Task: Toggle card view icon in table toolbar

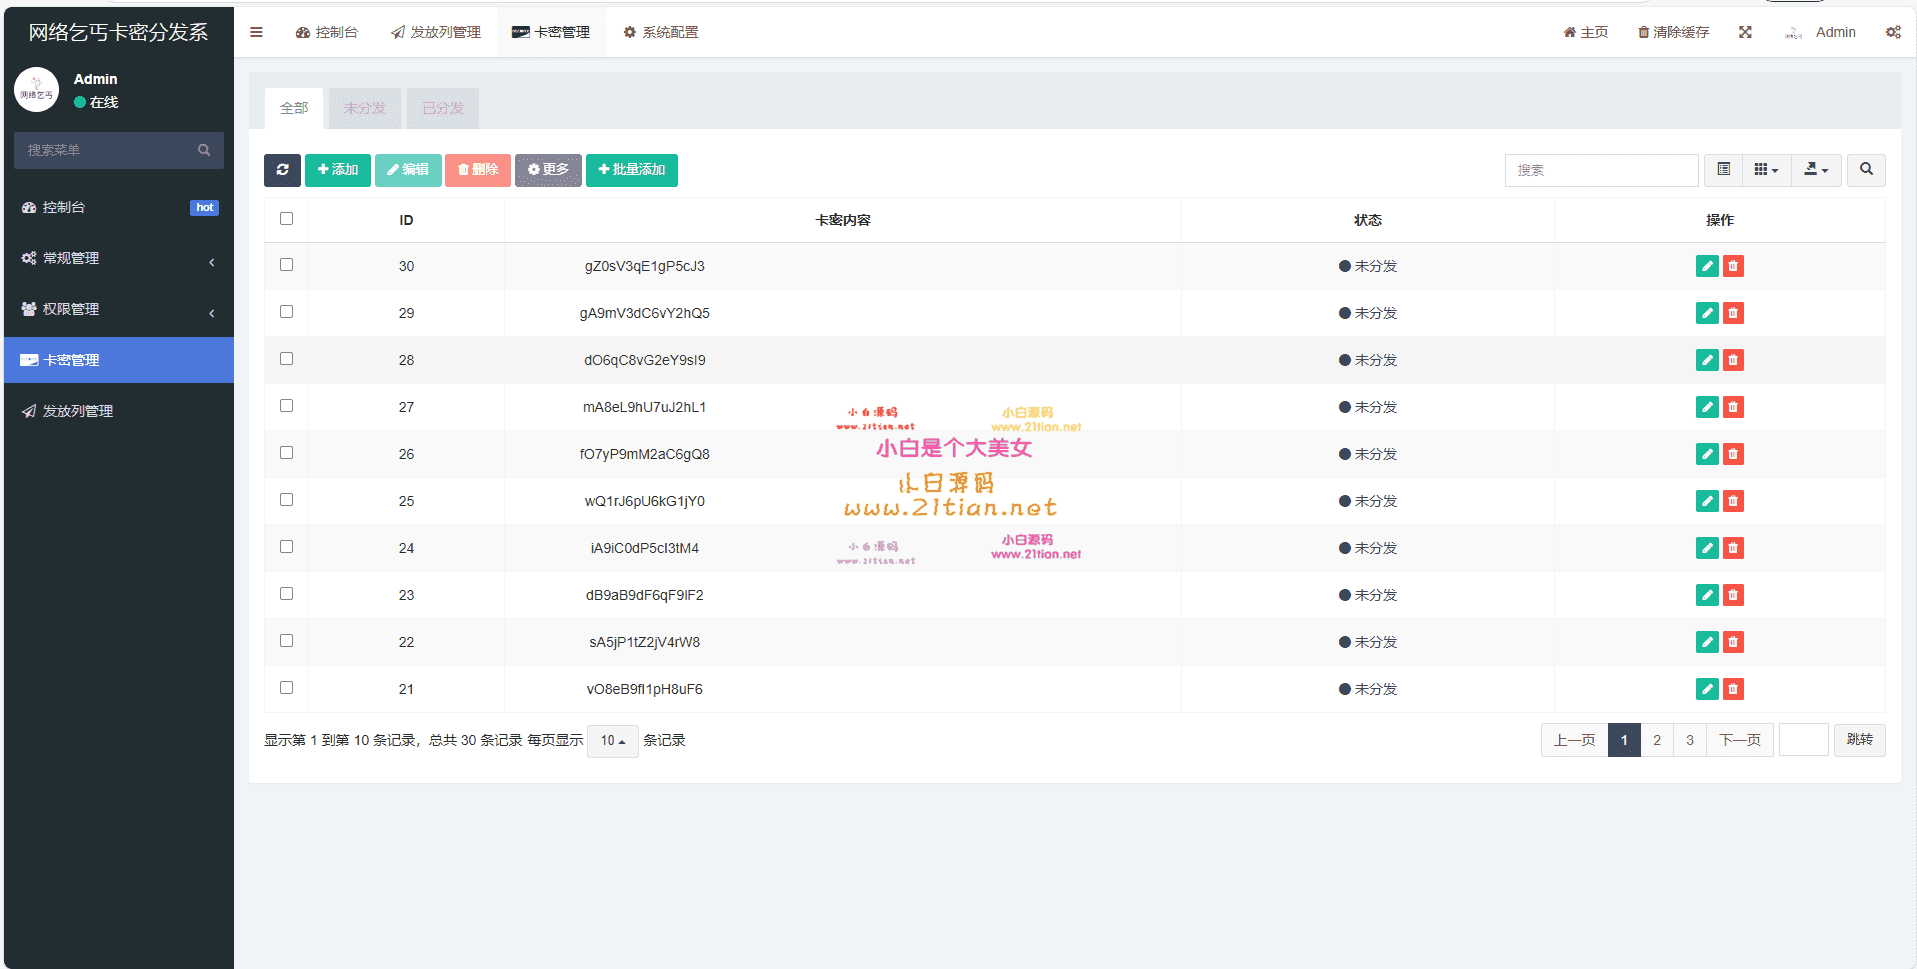Action: click(1723, 170)
